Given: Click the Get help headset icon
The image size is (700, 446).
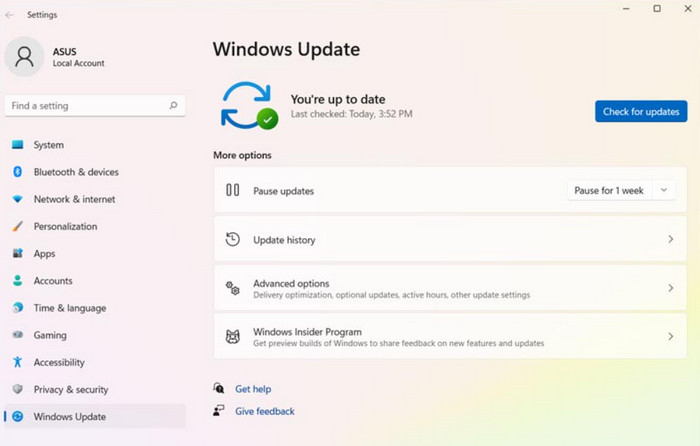Looking at the screenshot, I should pyautogui.click(x=219, y=388).
